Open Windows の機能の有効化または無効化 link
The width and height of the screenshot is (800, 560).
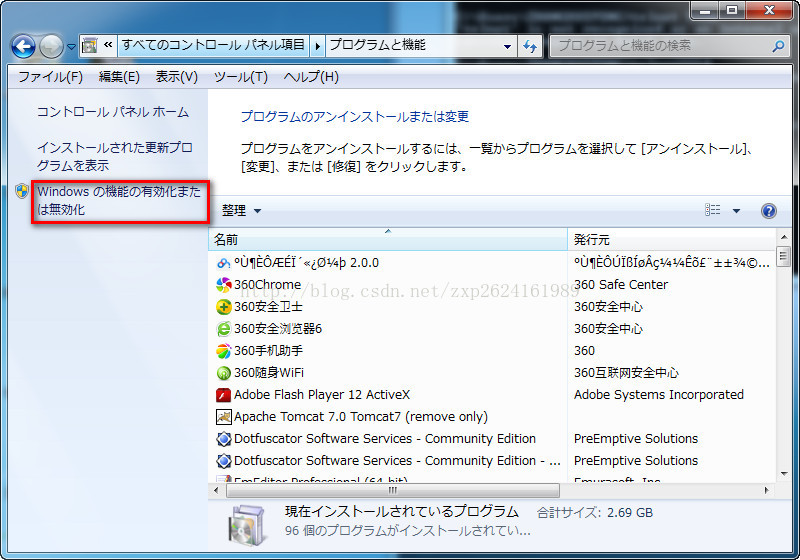(x=119, y=200)
